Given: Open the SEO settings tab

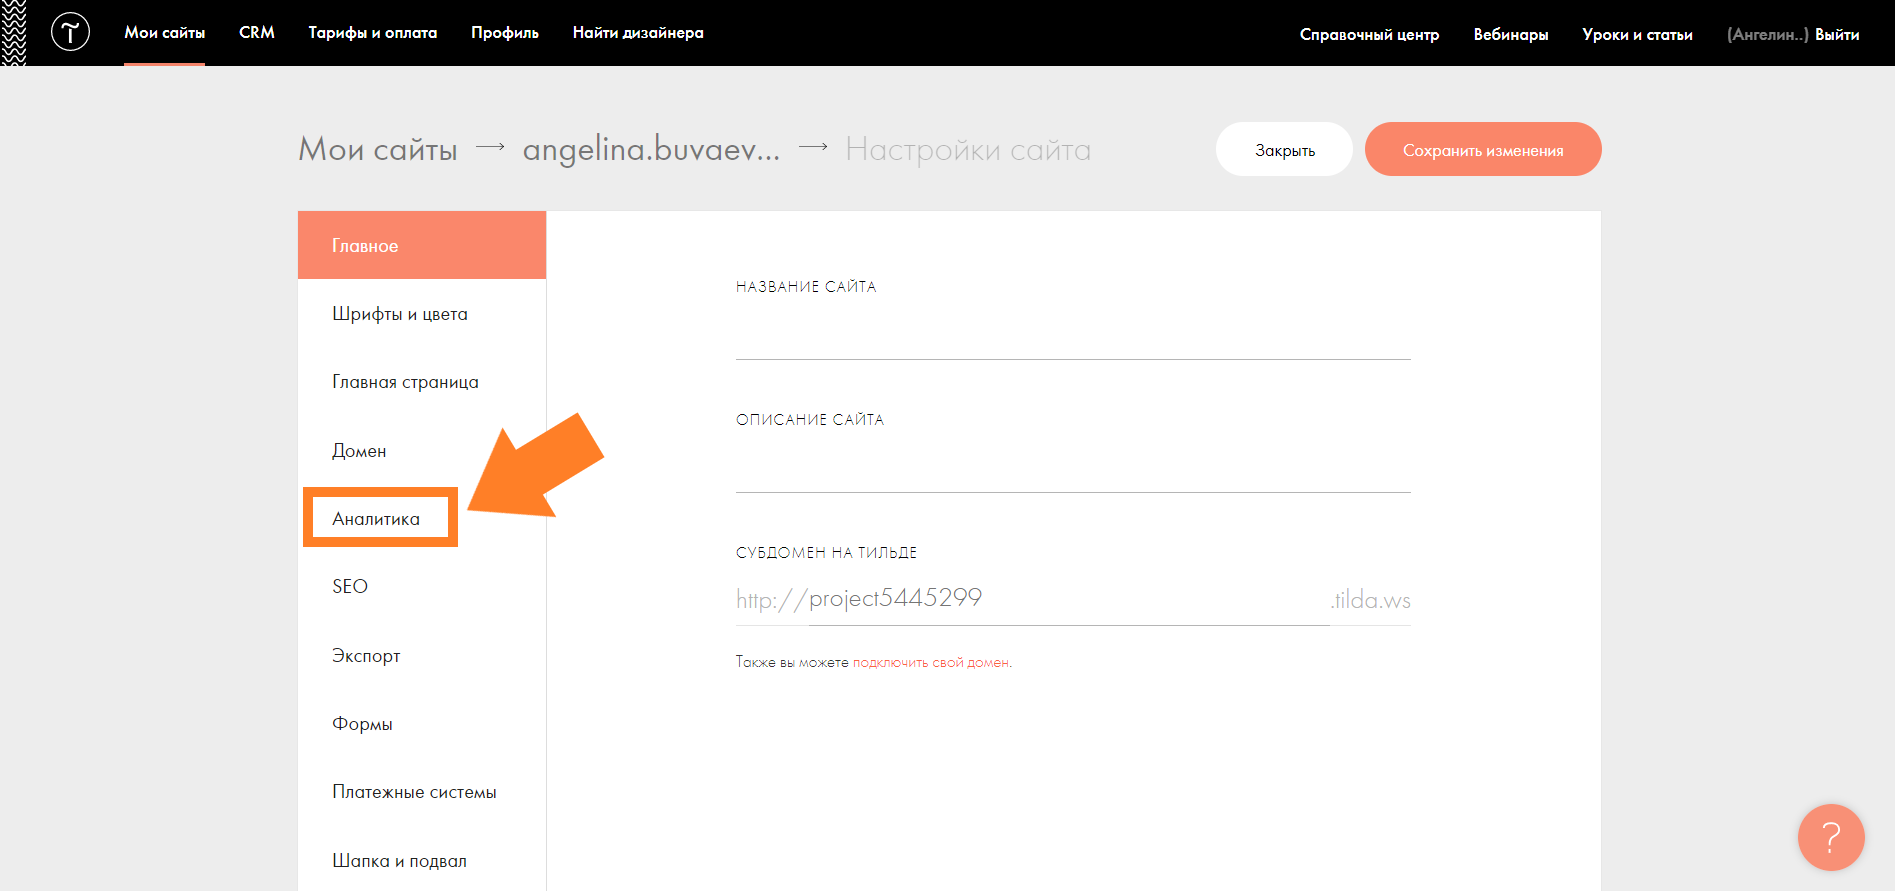Looking at the screenshot, I should [350, 587].
